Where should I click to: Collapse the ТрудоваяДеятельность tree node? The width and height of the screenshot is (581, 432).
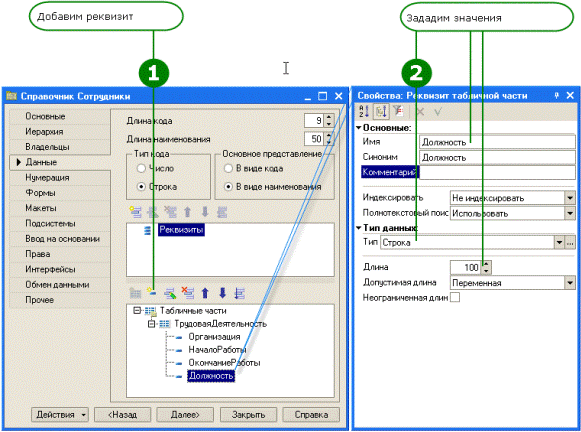pyautogui.click(x=151, y=324)
